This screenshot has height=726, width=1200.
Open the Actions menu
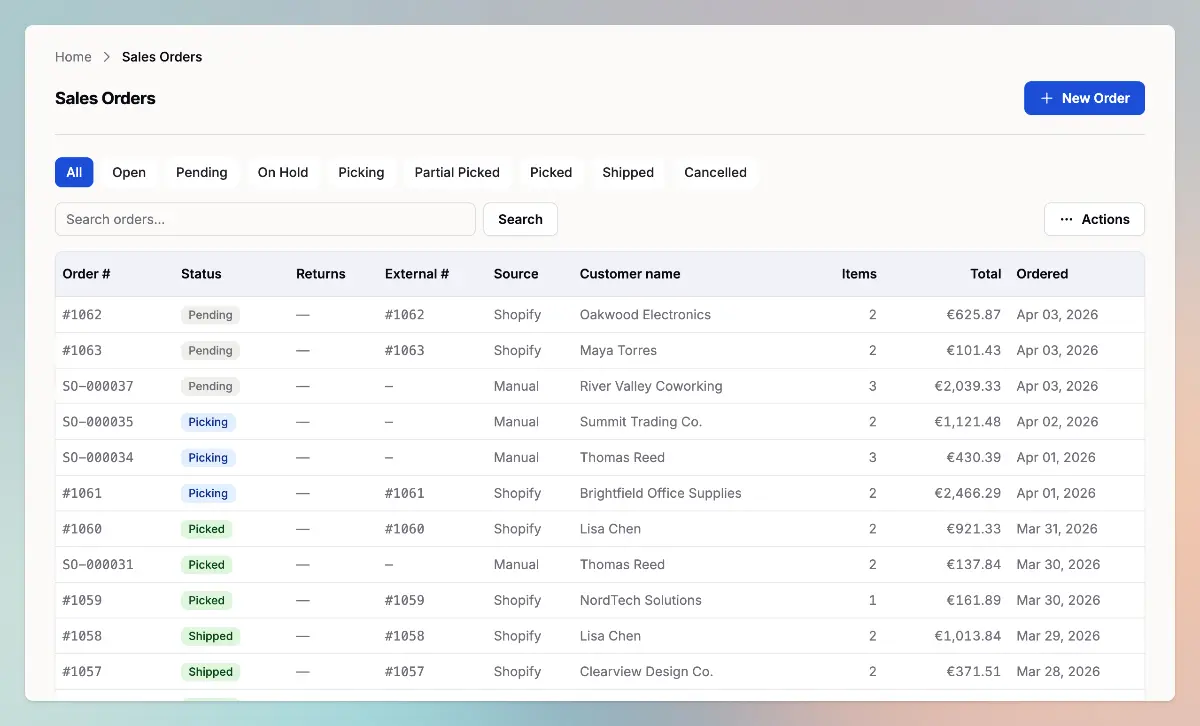[x=1094, y=219]
